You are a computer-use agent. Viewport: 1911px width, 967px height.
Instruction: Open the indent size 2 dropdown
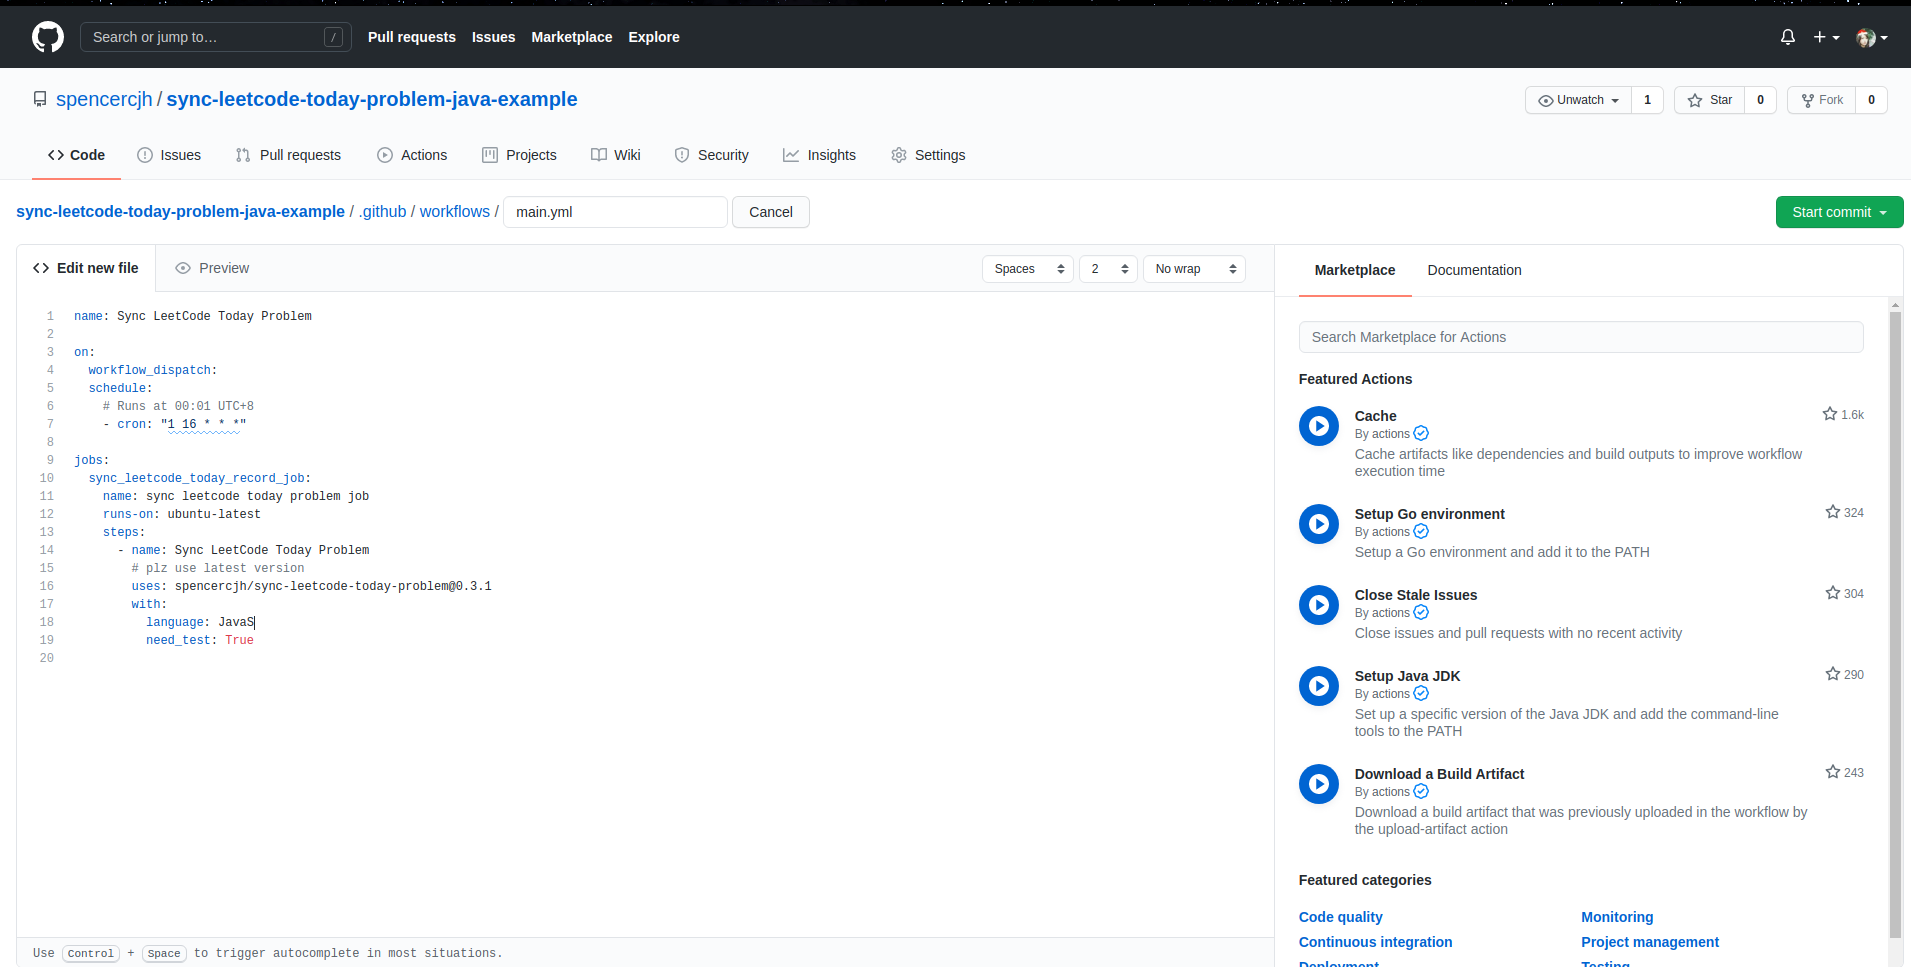click(x=1108, y=269)
